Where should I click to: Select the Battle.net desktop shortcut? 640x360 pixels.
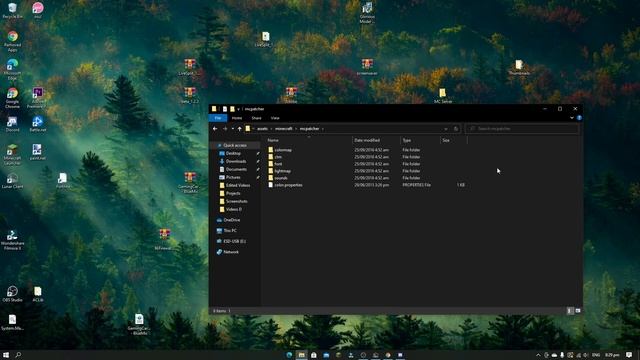pos(38,124)
